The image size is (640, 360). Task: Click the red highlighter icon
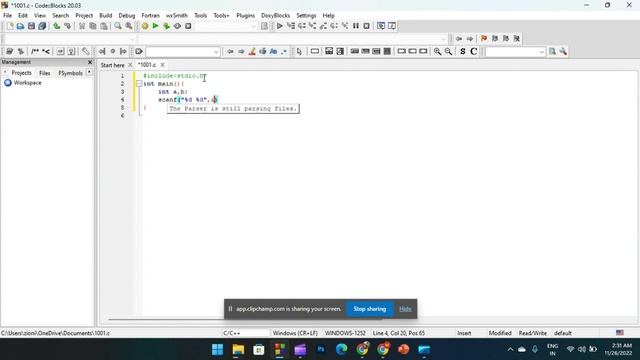pyautogui.click(x=252, y=51)
